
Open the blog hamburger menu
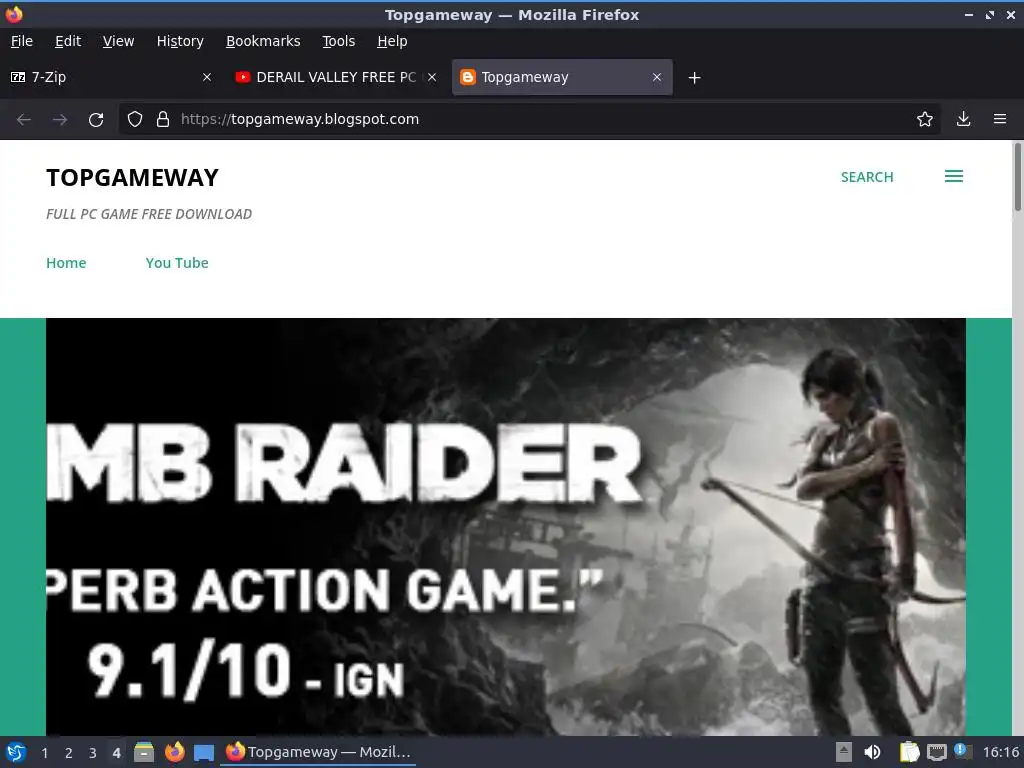click(x=954, y=176)
